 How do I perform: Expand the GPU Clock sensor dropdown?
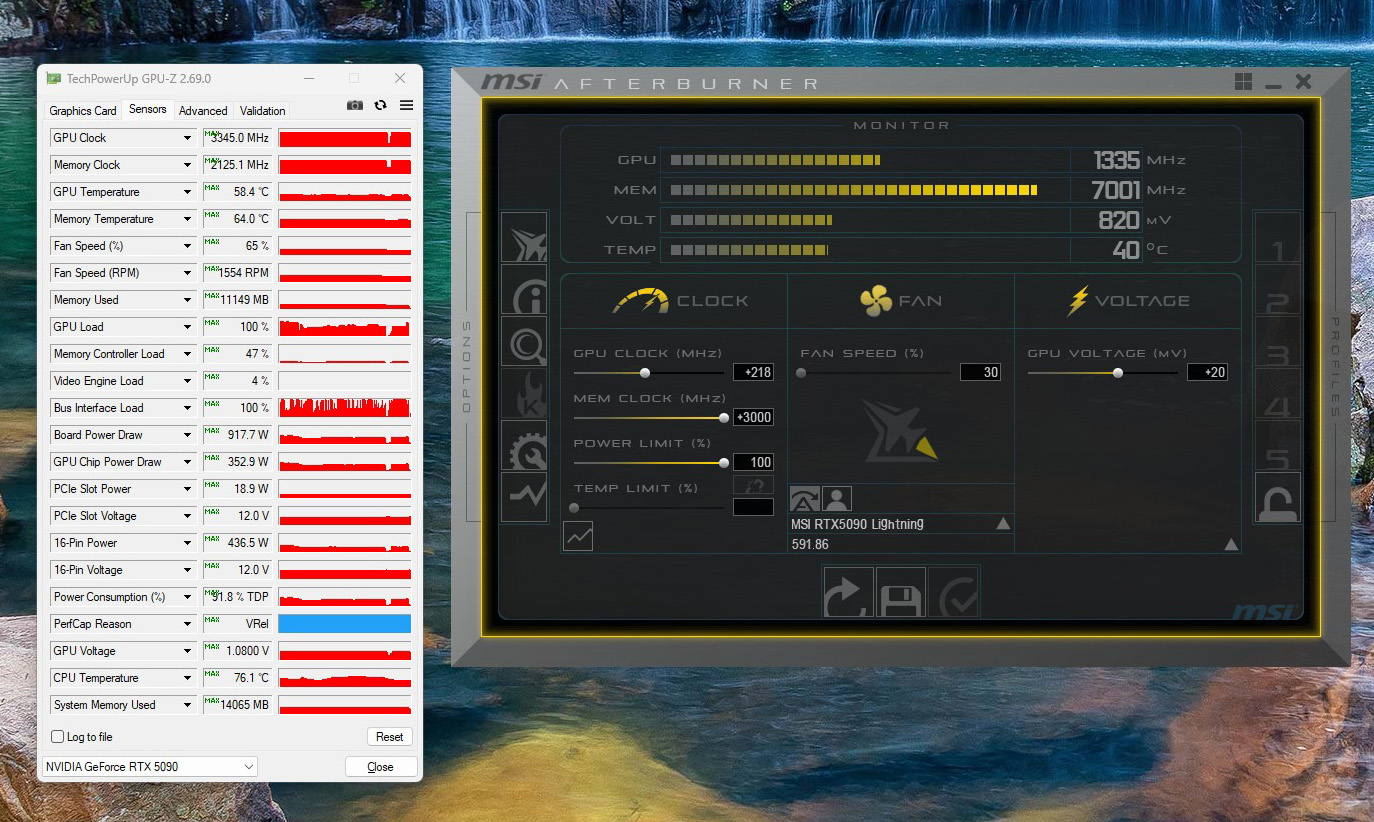tap(187, 138)
